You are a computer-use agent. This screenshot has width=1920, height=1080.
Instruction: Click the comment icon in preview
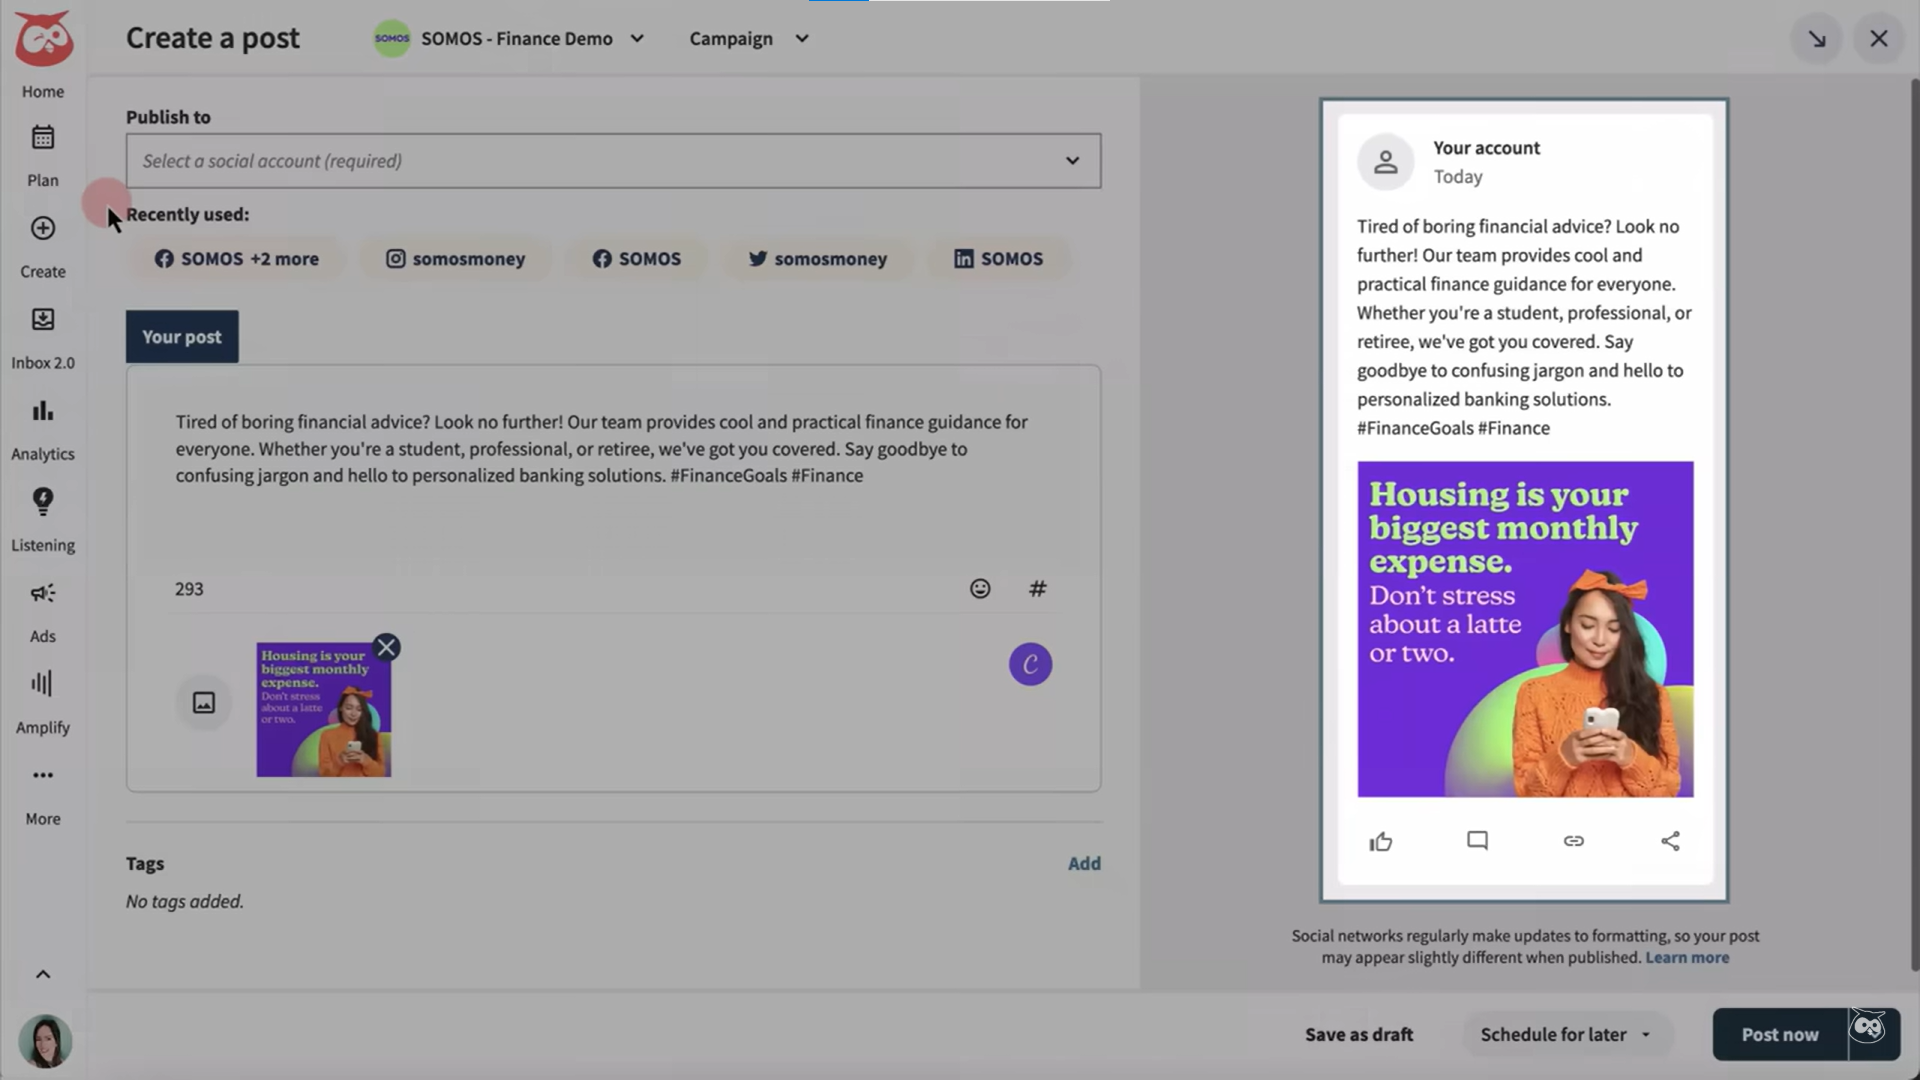tap(1477, 841)
